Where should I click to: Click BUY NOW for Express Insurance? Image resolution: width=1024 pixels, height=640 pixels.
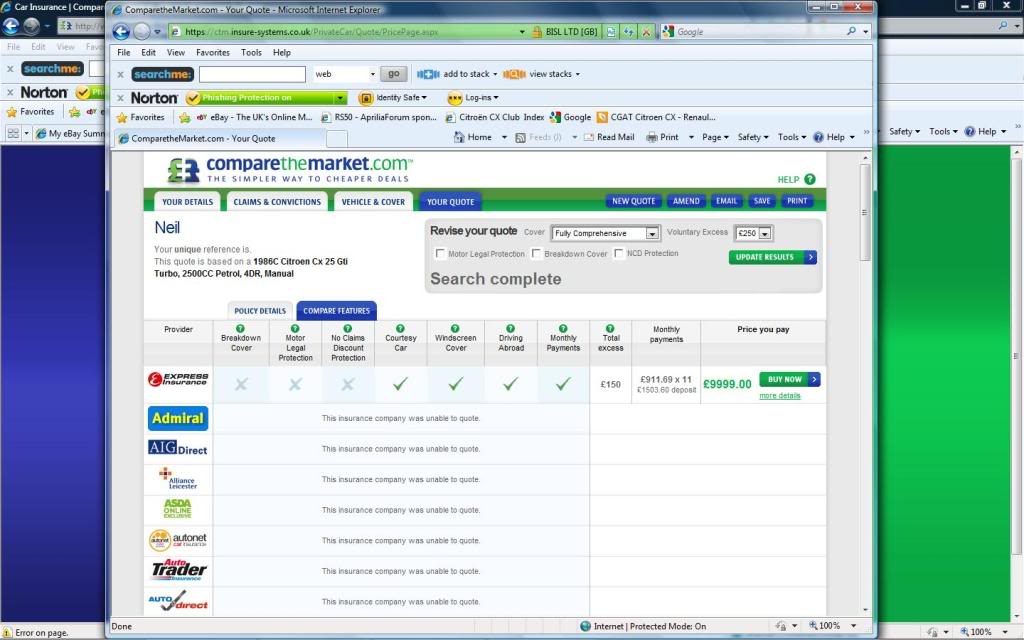coord(790,379)
